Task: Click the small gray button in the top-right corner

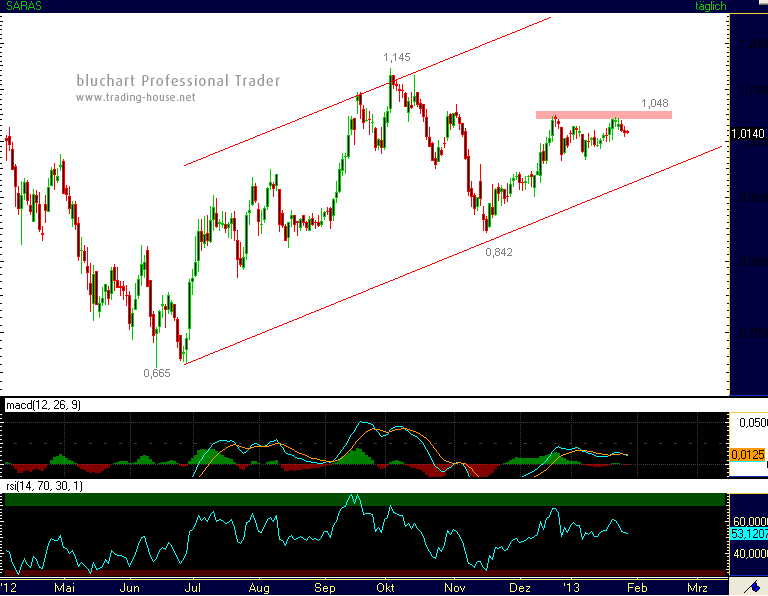Action: [762, 2]
